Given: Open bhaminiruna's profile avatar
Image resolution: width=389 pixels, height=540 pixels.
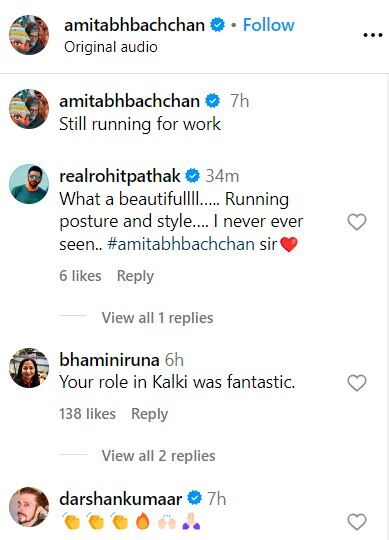Looking at the screenshot, I should [x=29, y=368].
